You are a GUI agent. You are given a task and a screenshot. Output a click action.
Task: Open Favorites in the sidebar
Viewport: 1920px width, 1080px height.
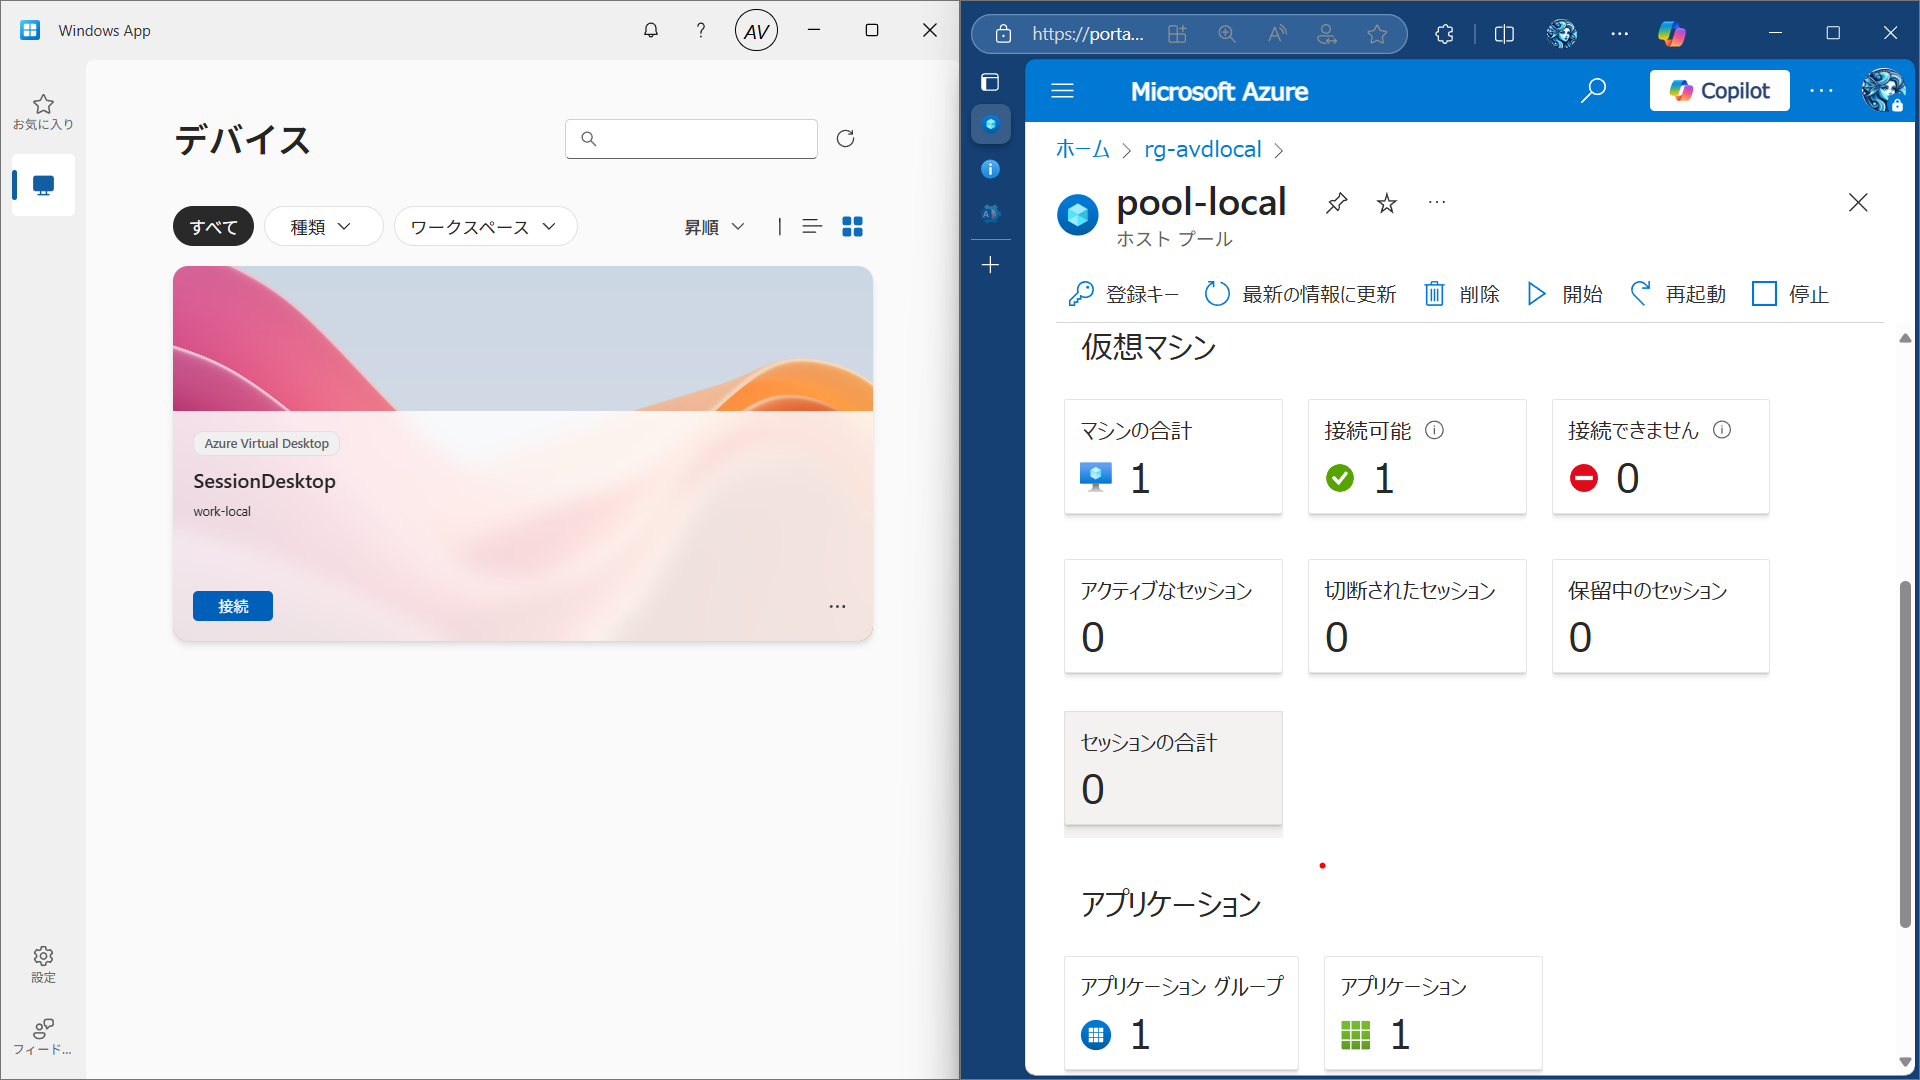click(43, 111)
